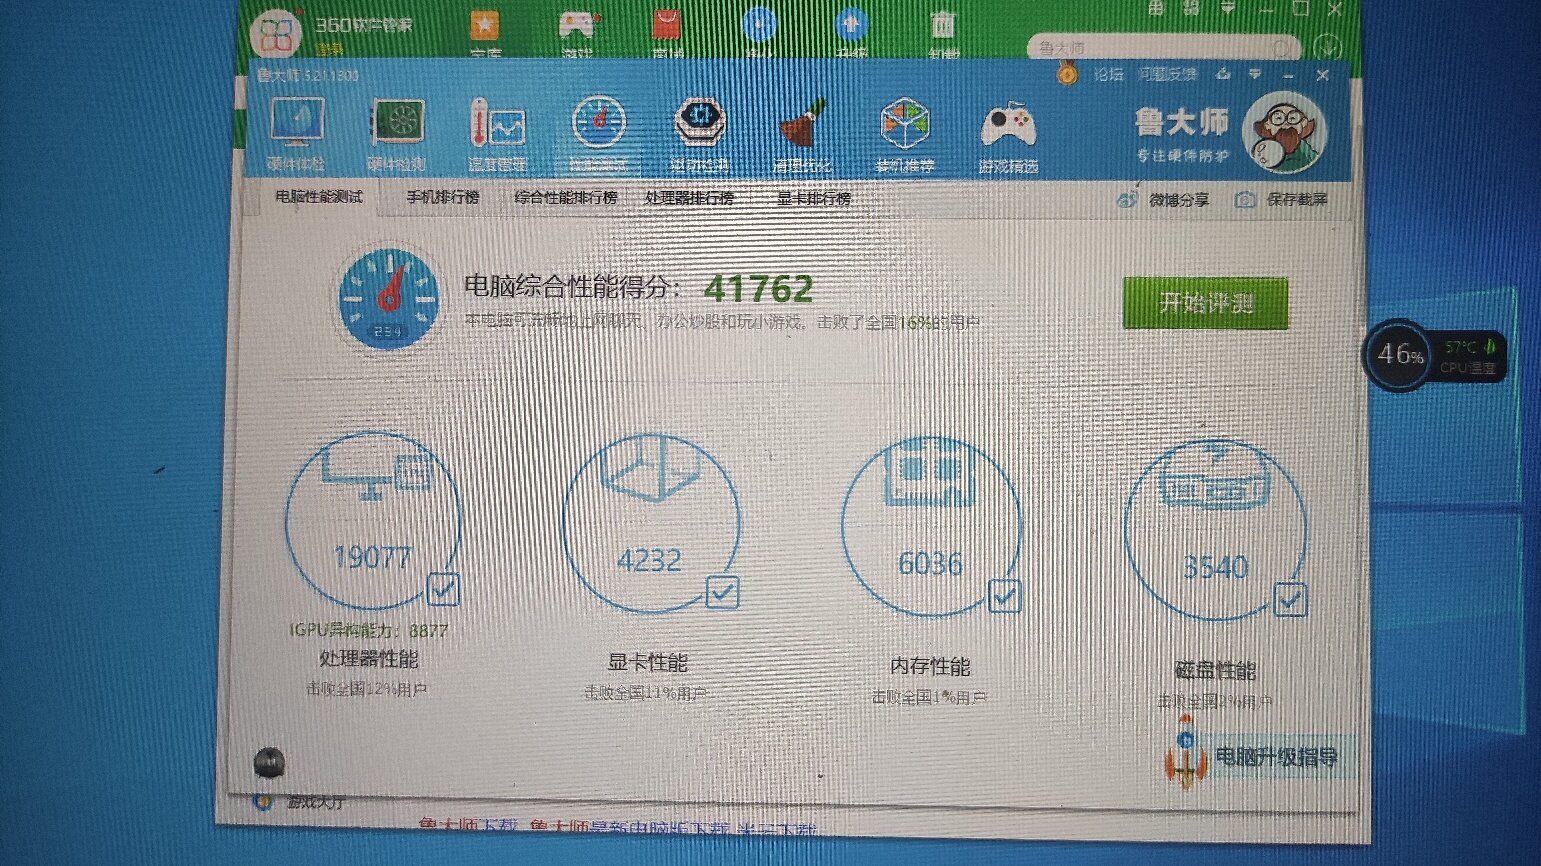Toggle the 显卡性能 test checkbox
1541x866 pixels.
(722, 592)
